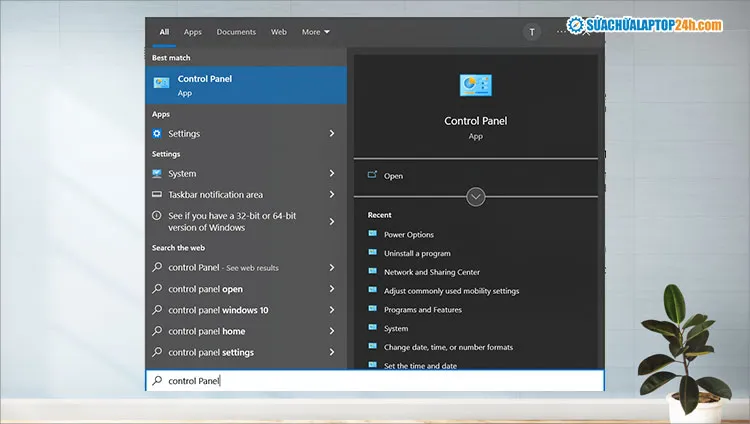This screenshot has width=750, height=424.
Task: Expand the Taskbar notification area arrow
Action: (332, 194)
